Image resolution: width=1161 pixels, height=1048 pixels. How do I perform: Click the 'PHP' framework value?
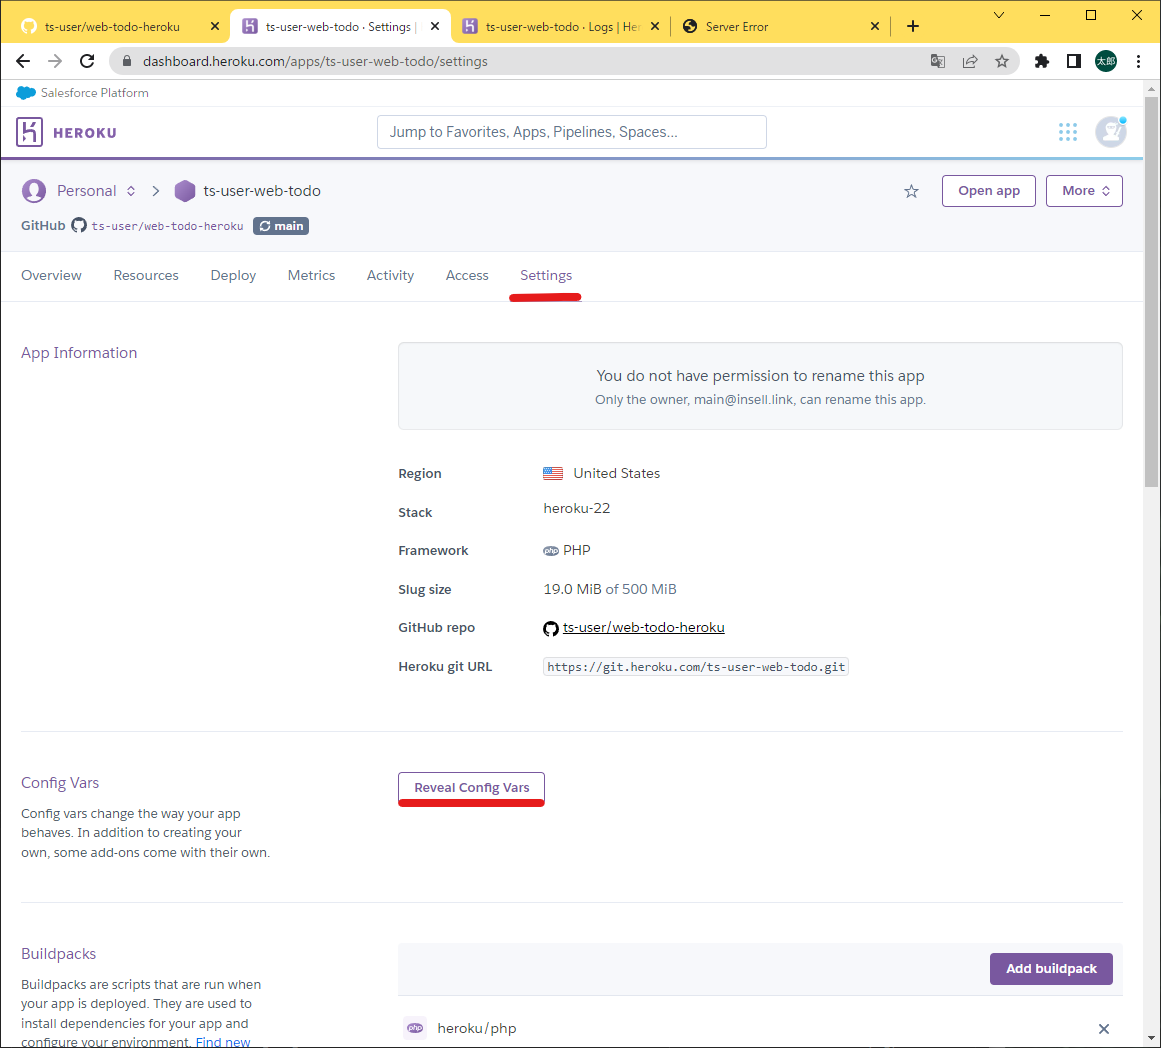click(x=577, y=550)
